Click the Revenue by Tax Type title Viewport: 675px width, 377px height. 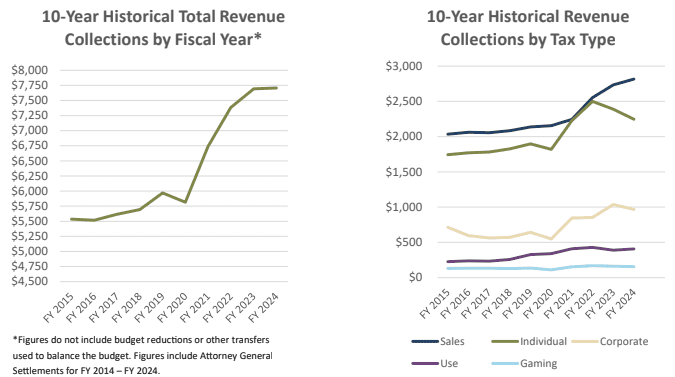[528, 28]
